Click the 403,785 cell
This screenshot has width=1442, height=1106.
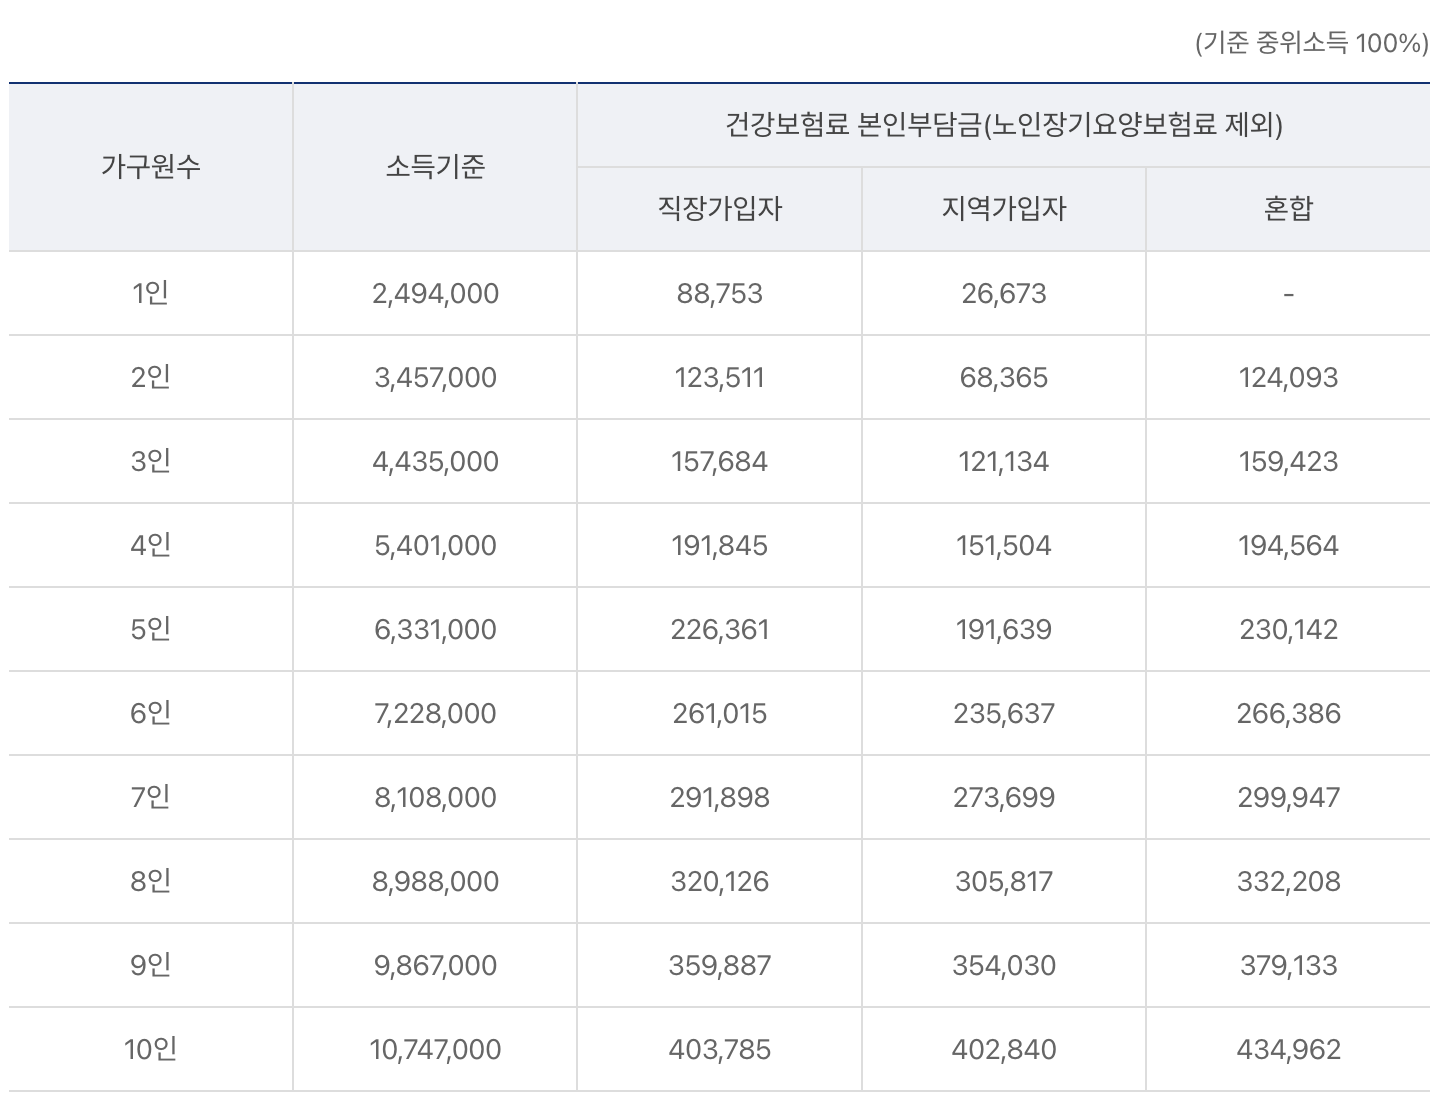coord(719,1049)
